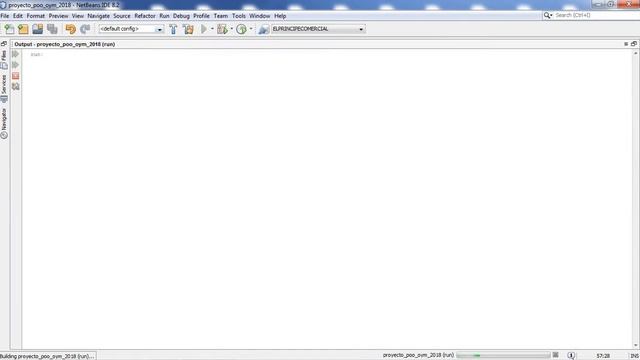Click the Clean and Build icon
The width and height of the screenshot is (640, 360).
click(x=188, y=29)
